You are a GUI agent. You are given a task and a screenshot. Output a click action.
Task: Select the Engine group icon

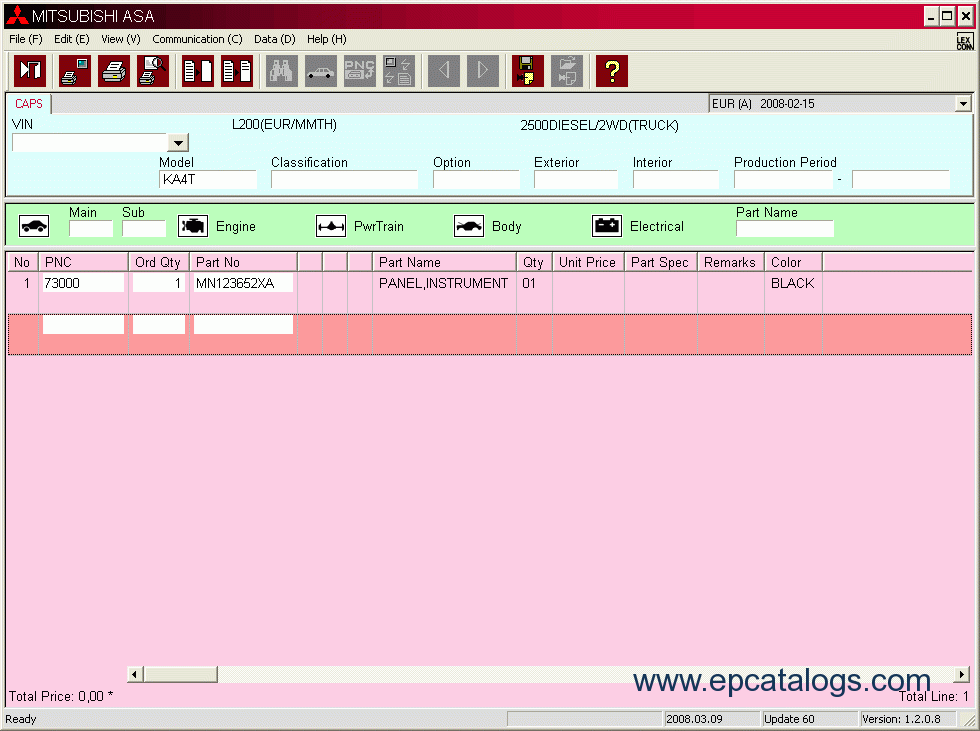pos(192,226)
